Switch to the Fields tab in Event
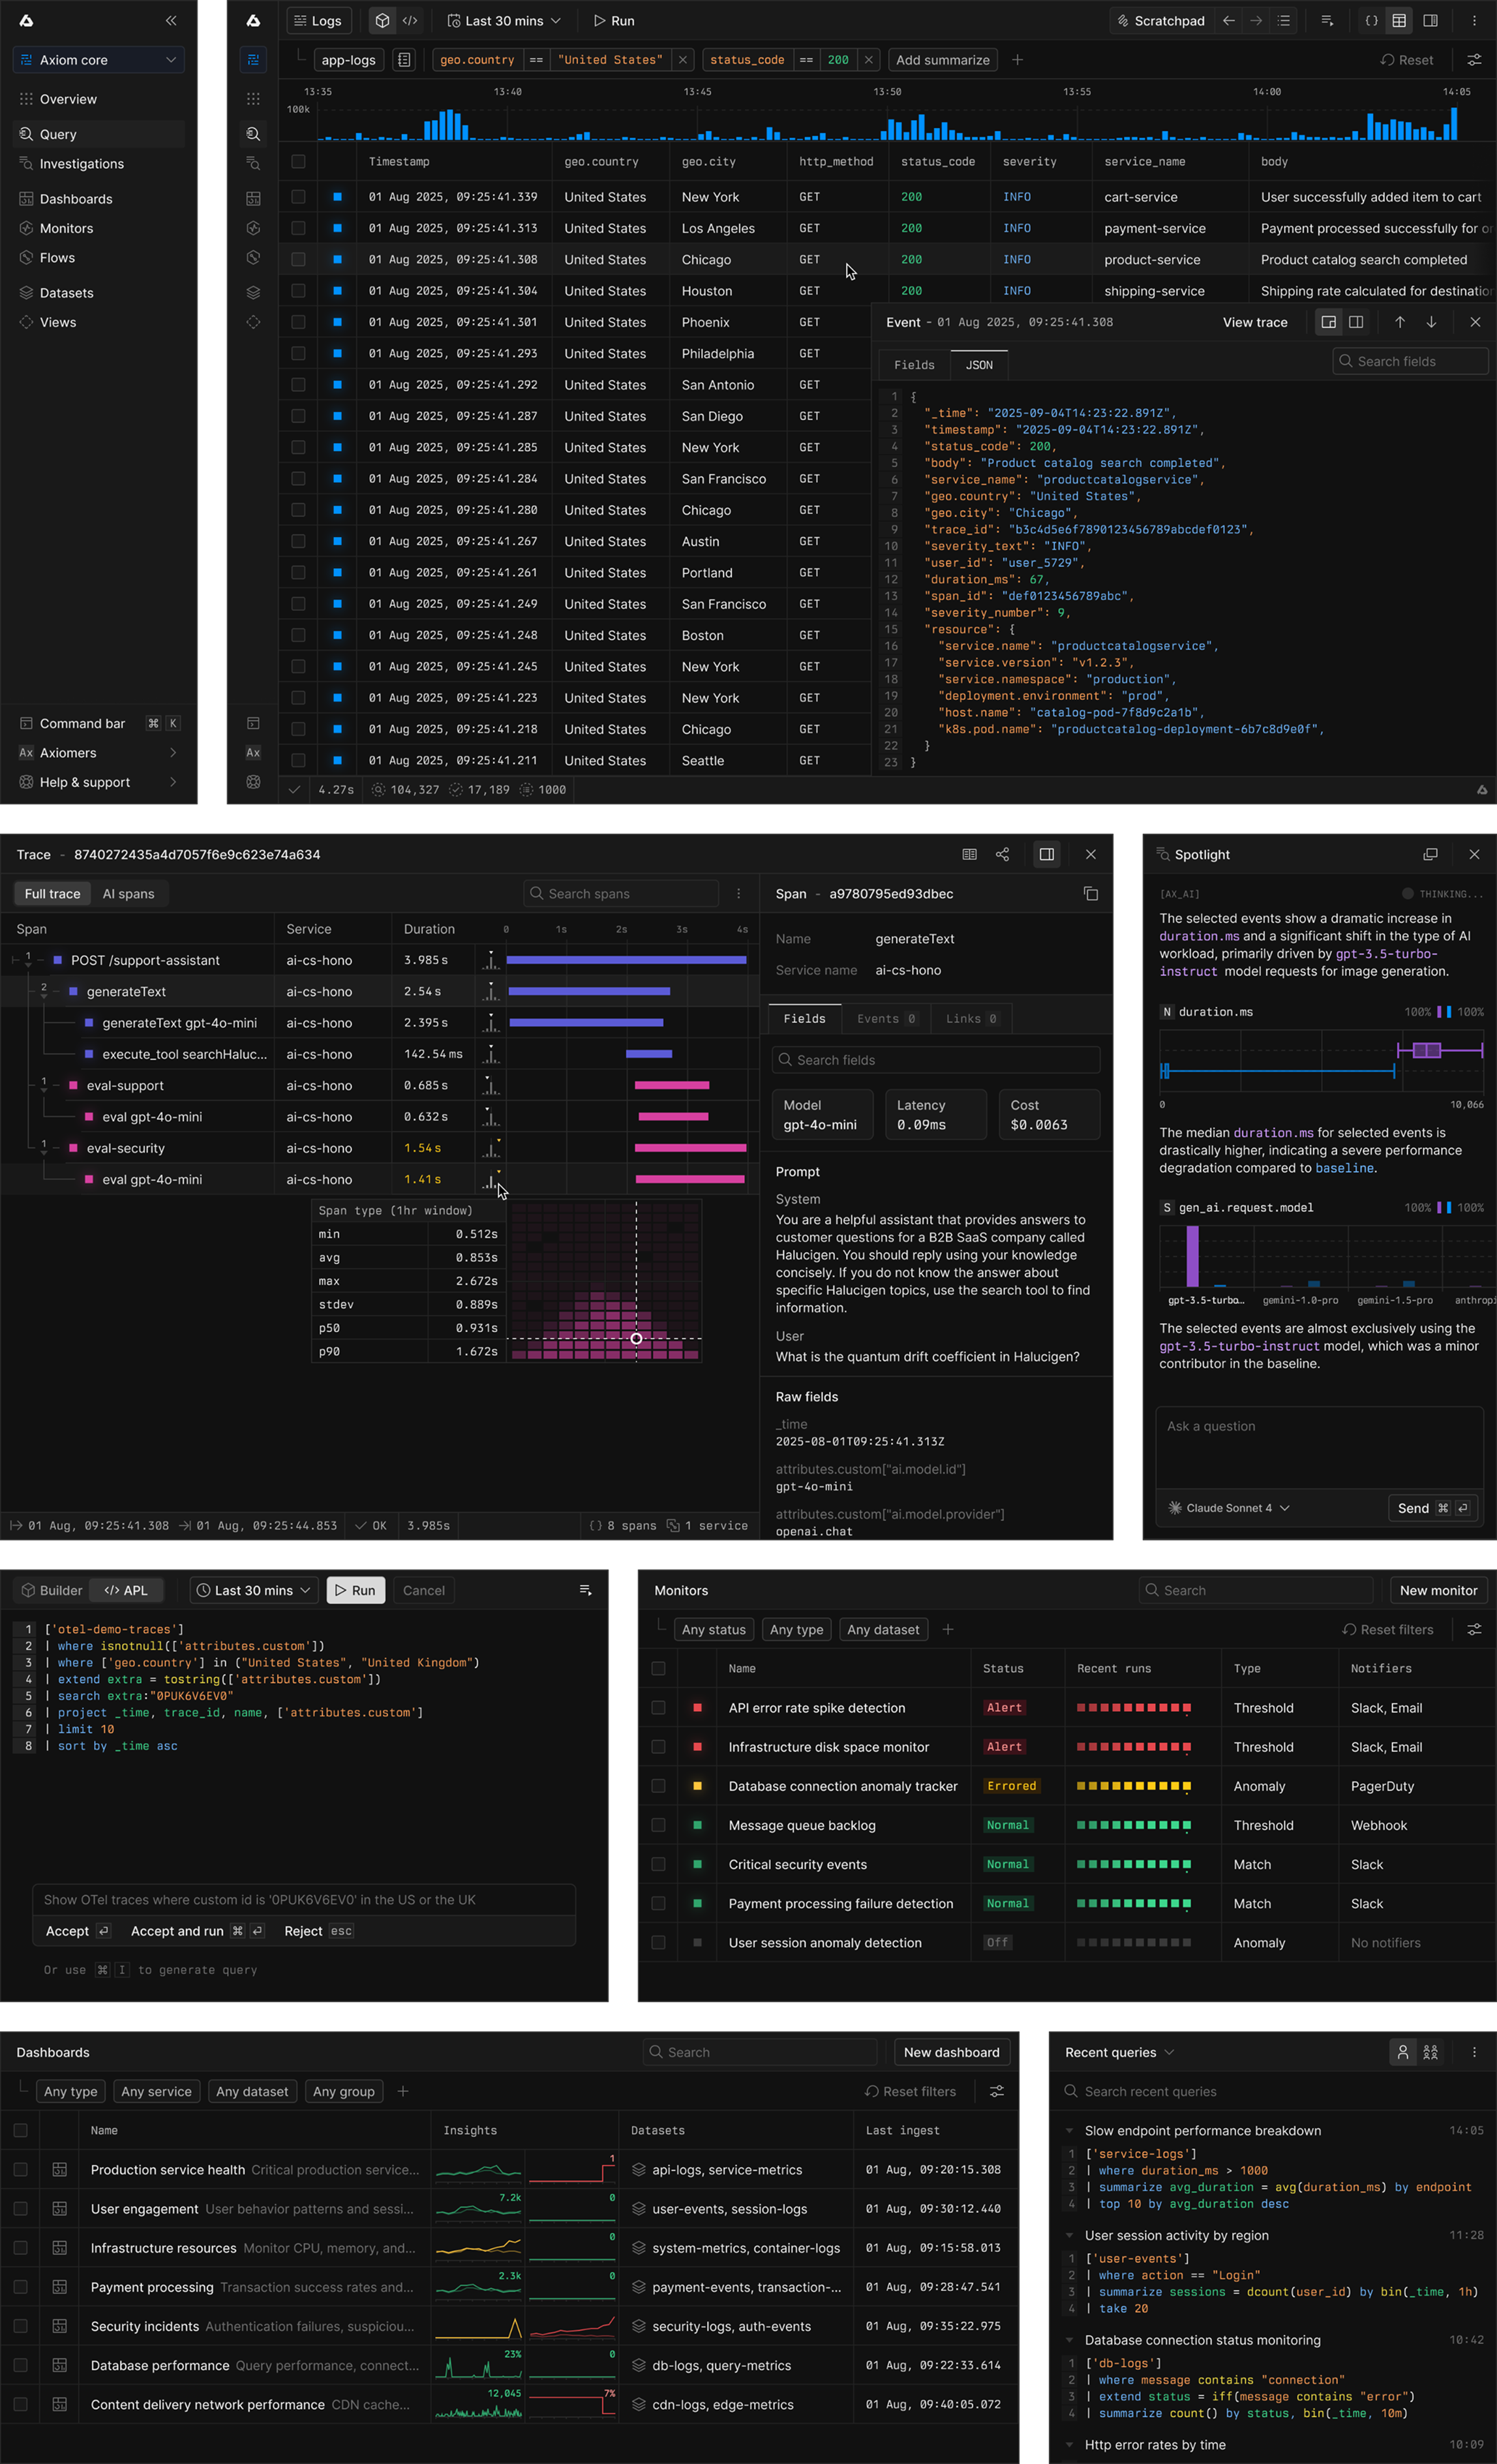1497x2464 pixels. tap(913, 365)
